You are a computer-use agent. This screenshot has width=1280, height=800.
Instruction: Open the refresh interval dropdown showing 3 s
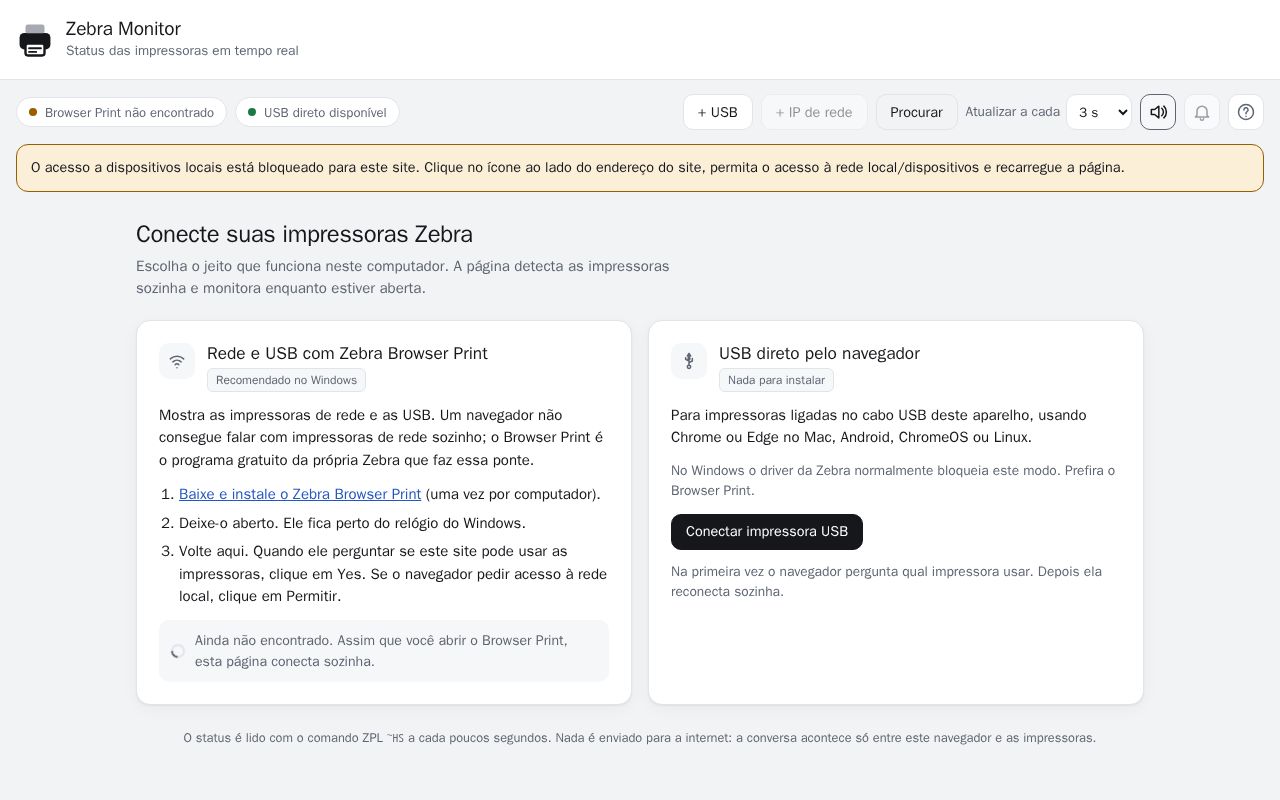tap(1099, 112)
